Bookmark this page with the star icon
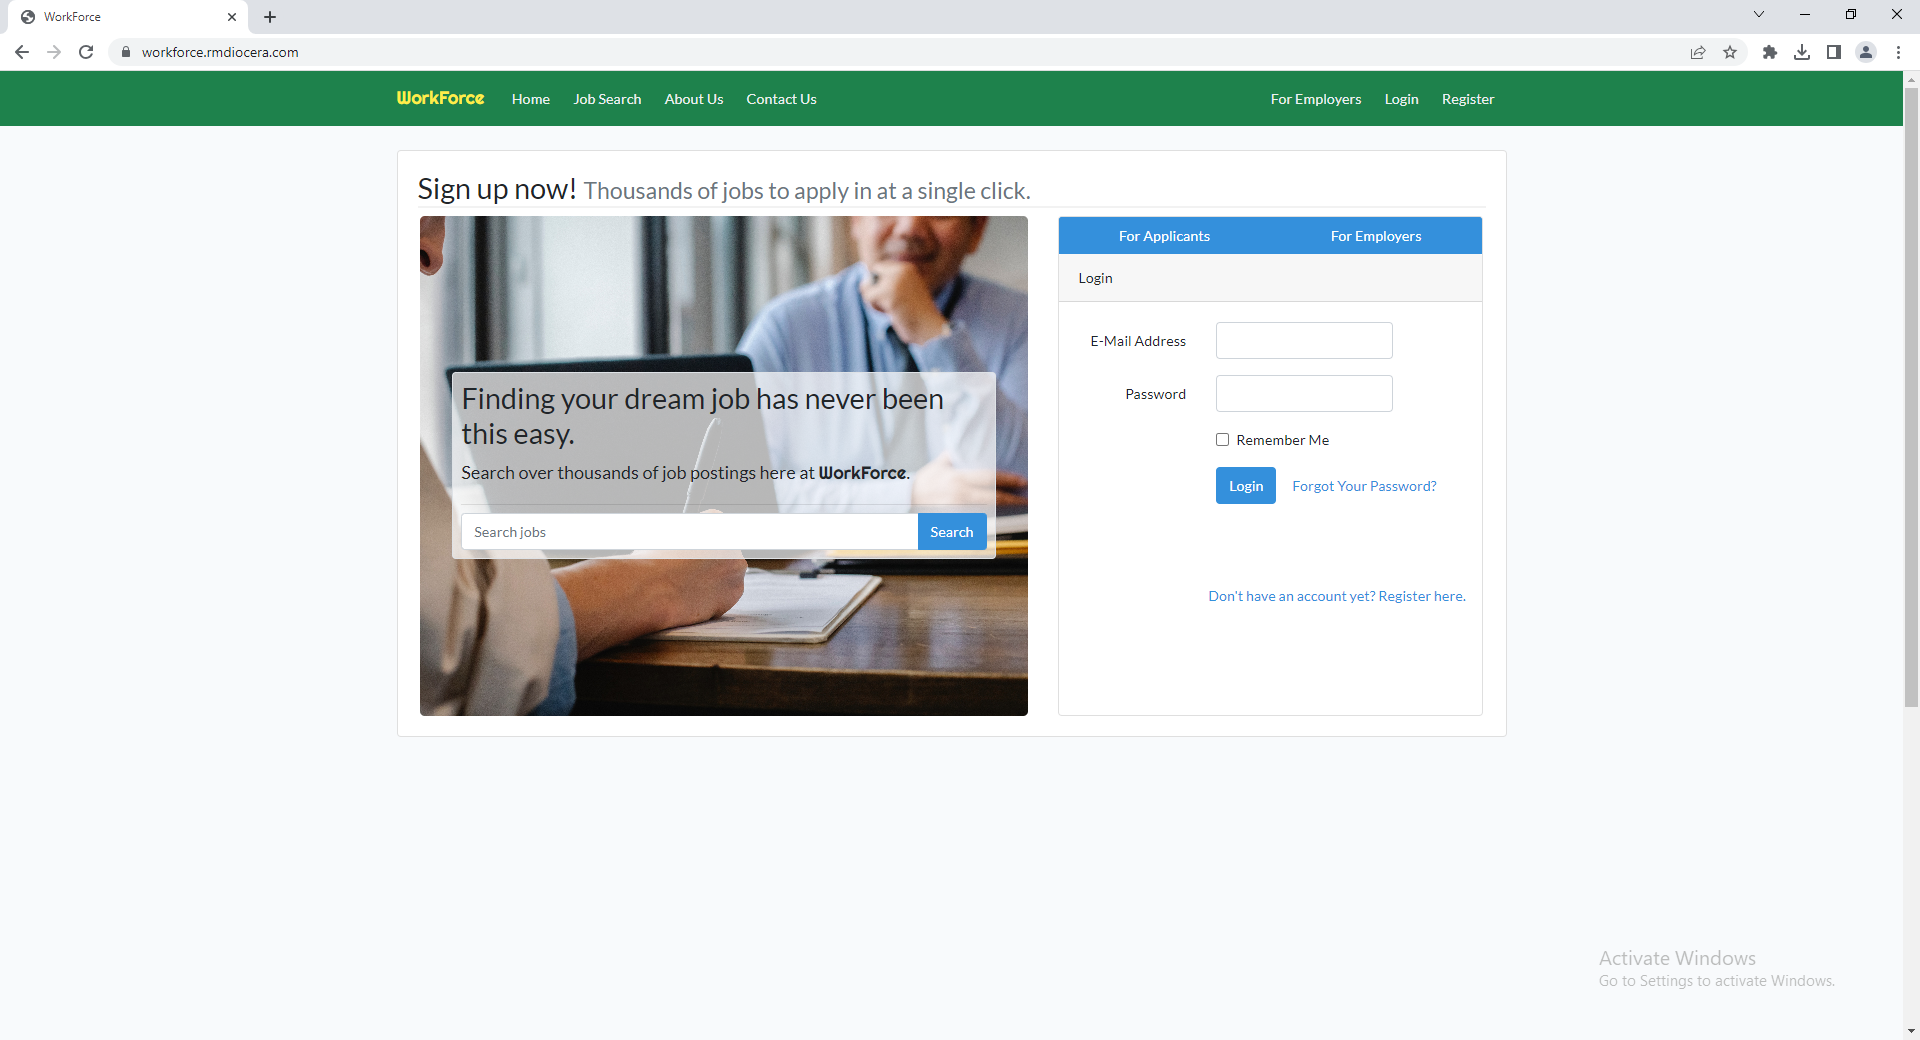The image size is (1920, 1040). point(1730,52)
